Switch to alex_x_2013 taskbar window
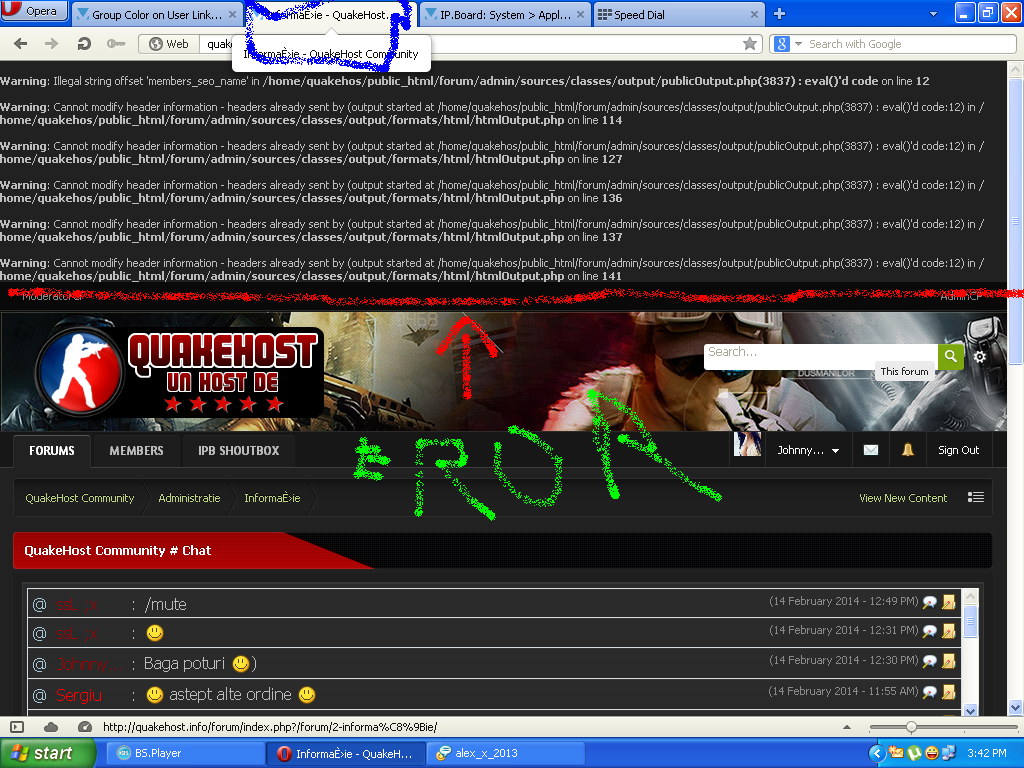 505,754
